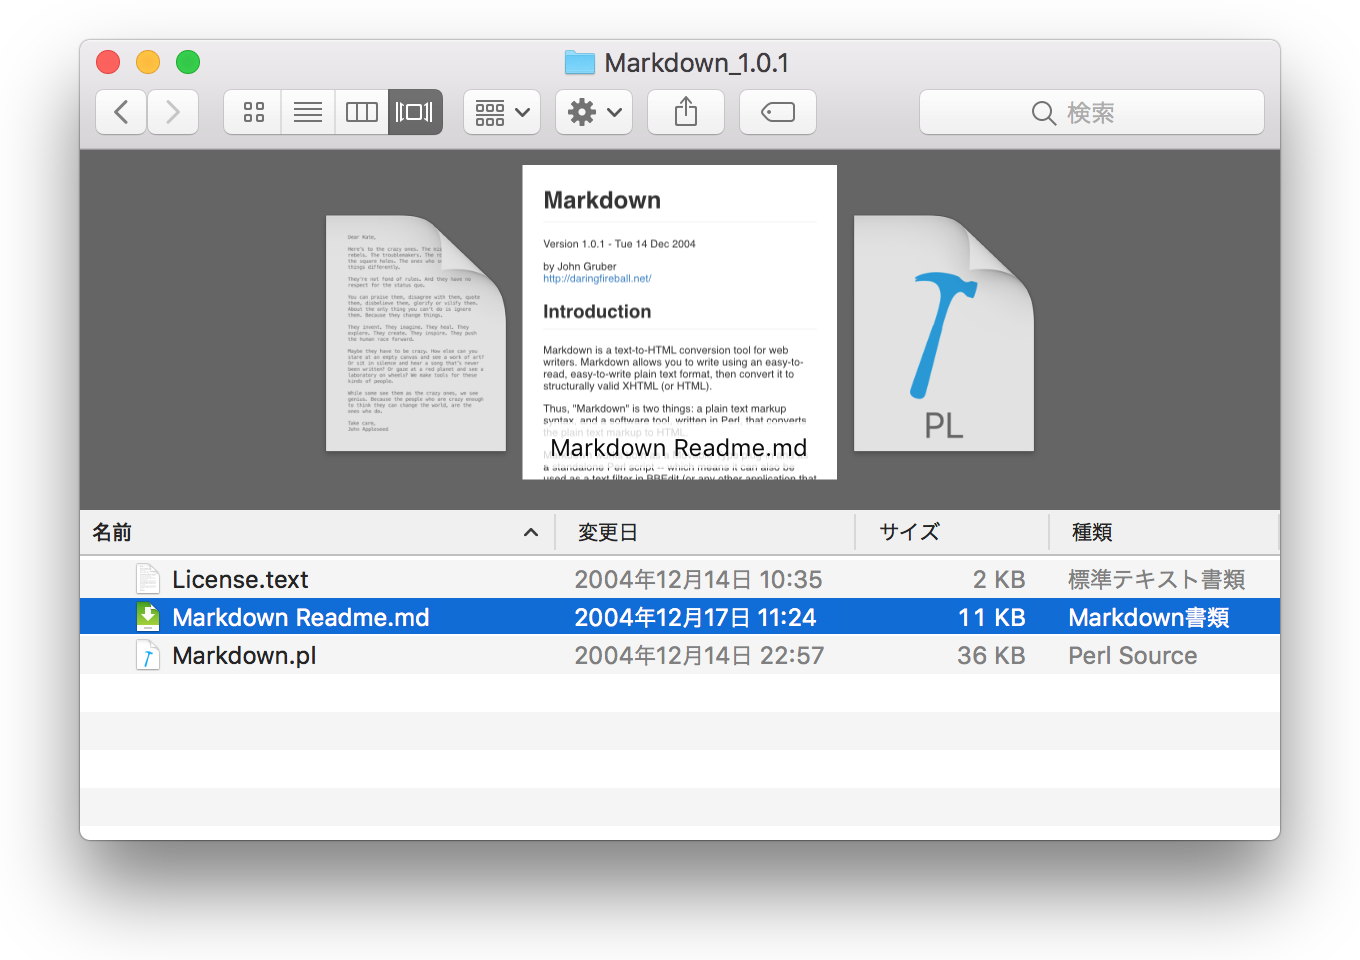Select Cover Flow view button
The image size is (1360, 960).
[415, 112]
